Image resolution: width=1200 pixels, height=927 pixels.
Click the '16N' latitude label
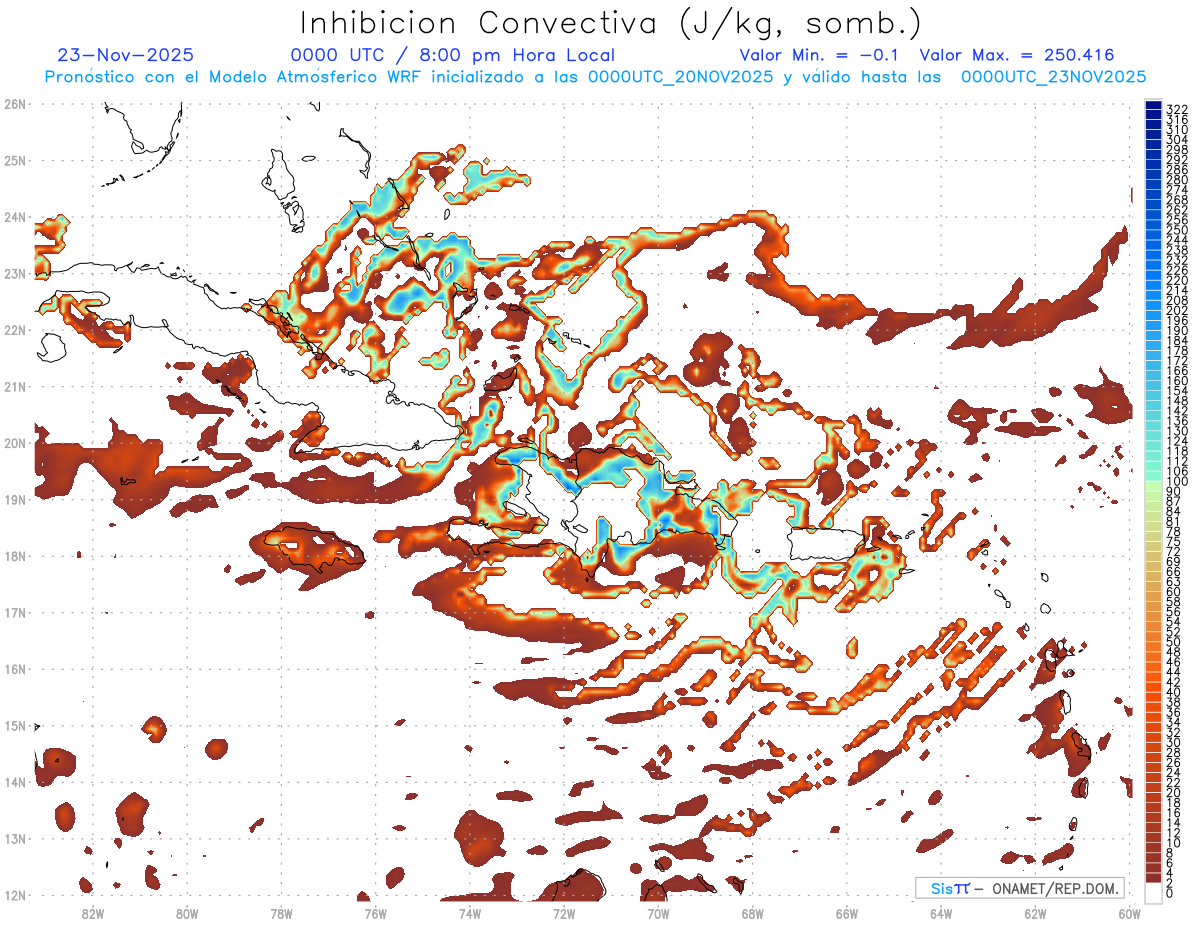15,669
